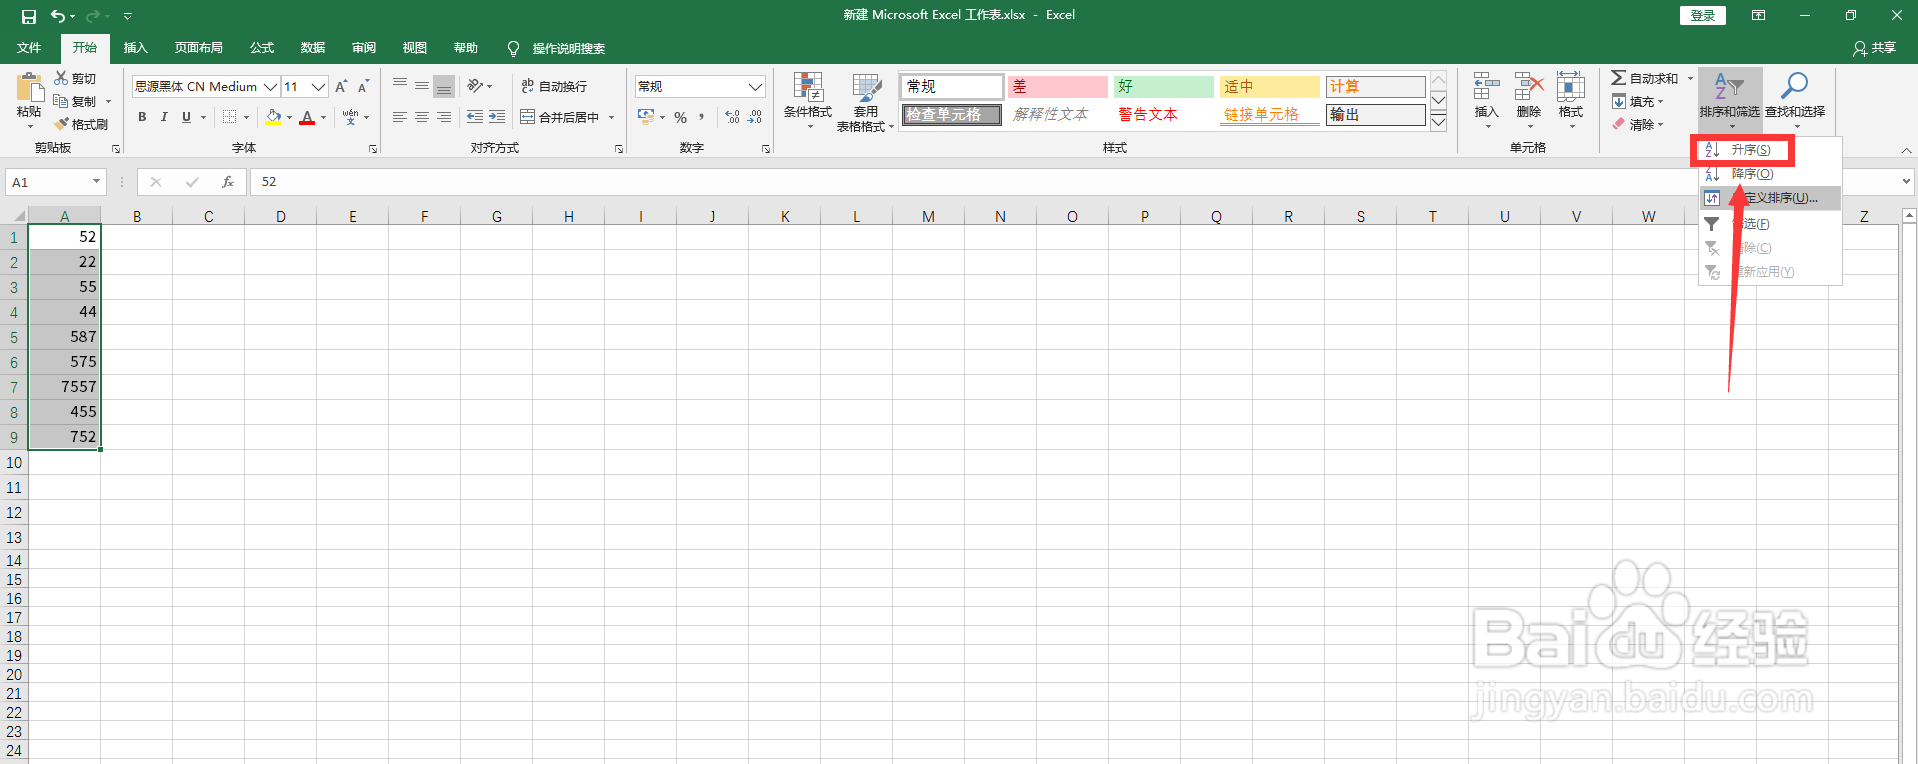Switch to the 公式 (Formulas) tab
The height and width of the screenshot is (764, 1918).
(262, 48)
